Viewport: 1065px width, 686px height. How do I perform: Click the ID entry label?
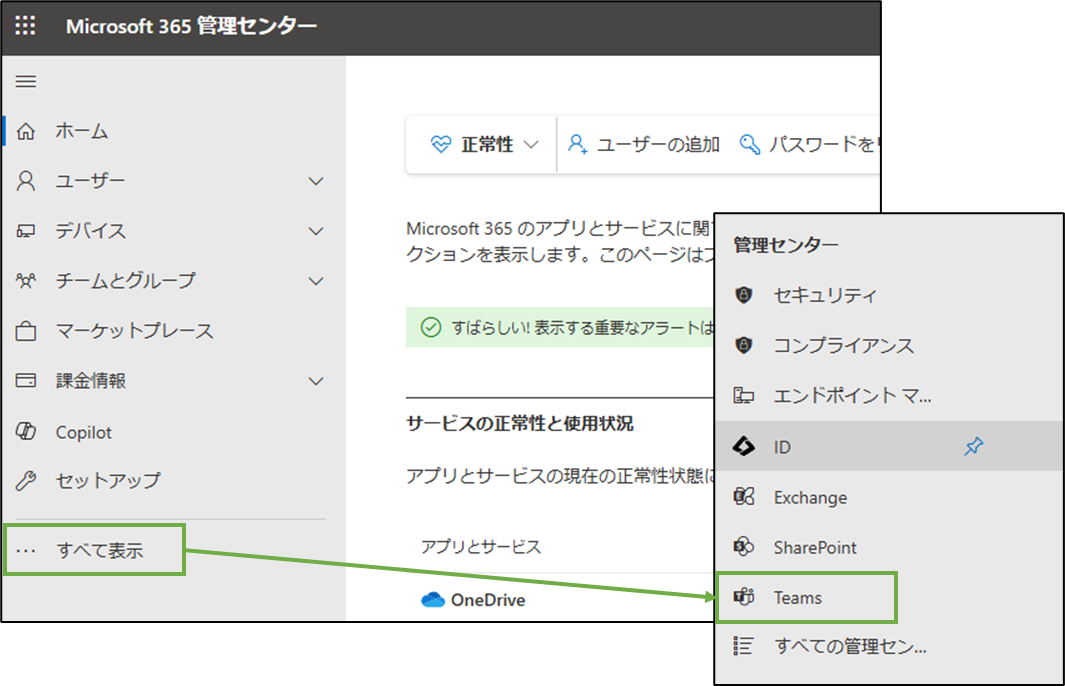point(782,447)
